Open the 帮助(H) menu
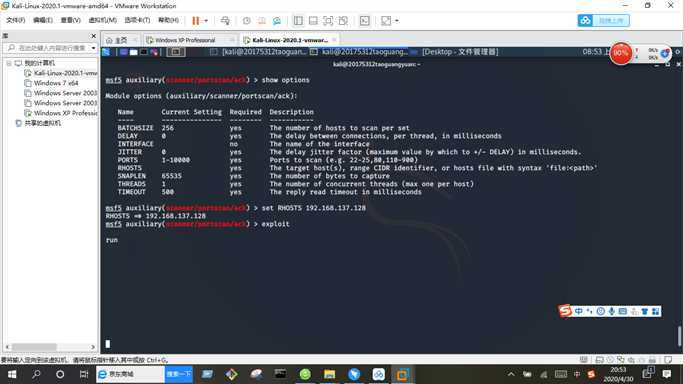This screenshot has width=683, height=384. tap(168, 20)
